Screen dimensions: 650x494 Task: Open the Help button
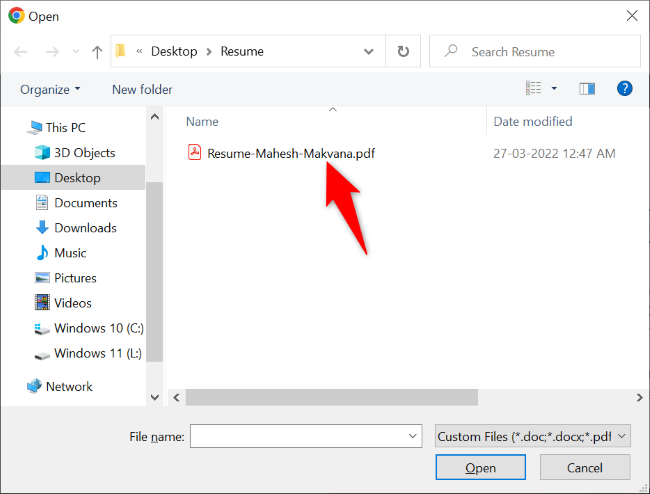624,88
